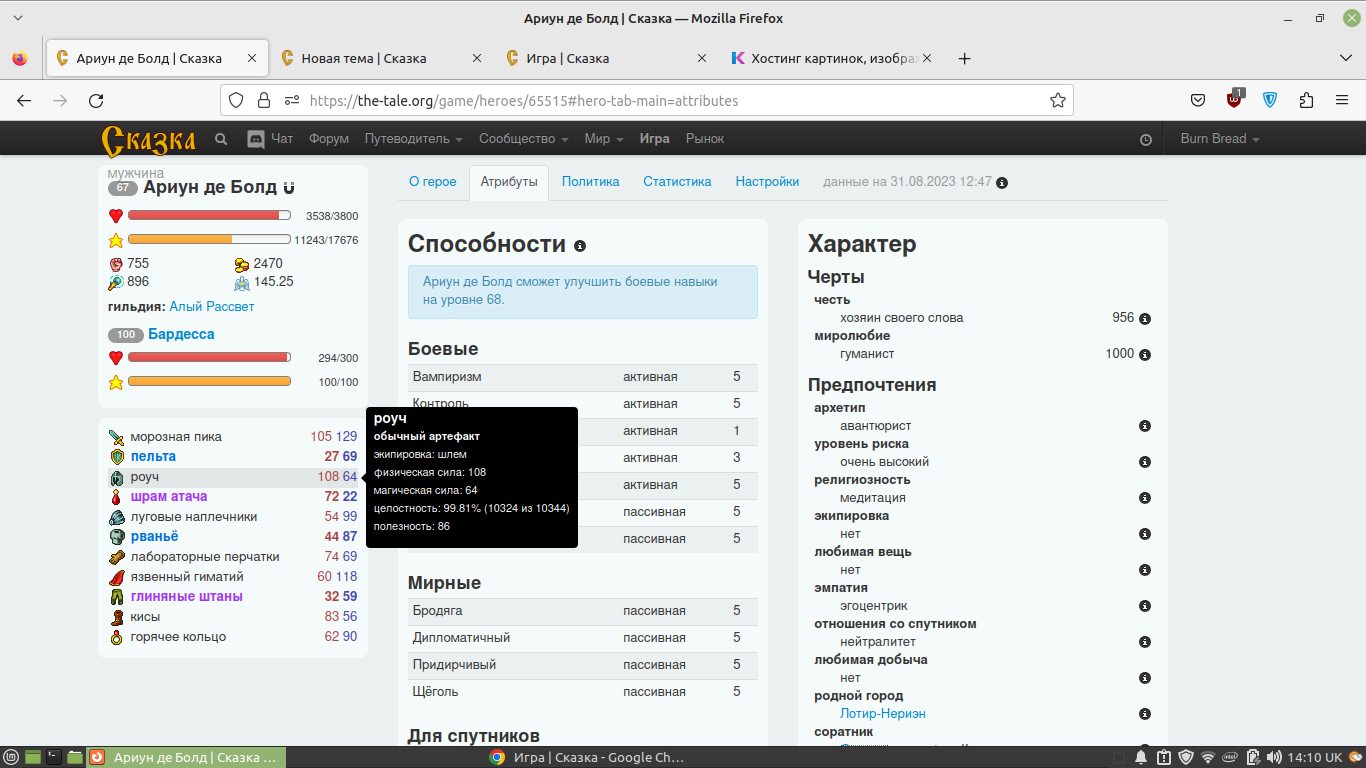Switch to the Статистика tab

[x=677, y=182]
